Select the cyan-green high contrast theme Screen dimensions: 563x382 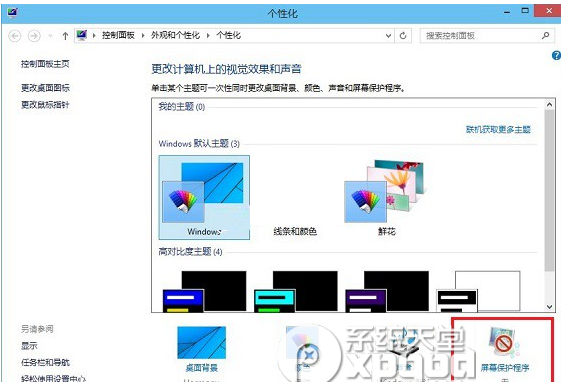pos(296,291)
